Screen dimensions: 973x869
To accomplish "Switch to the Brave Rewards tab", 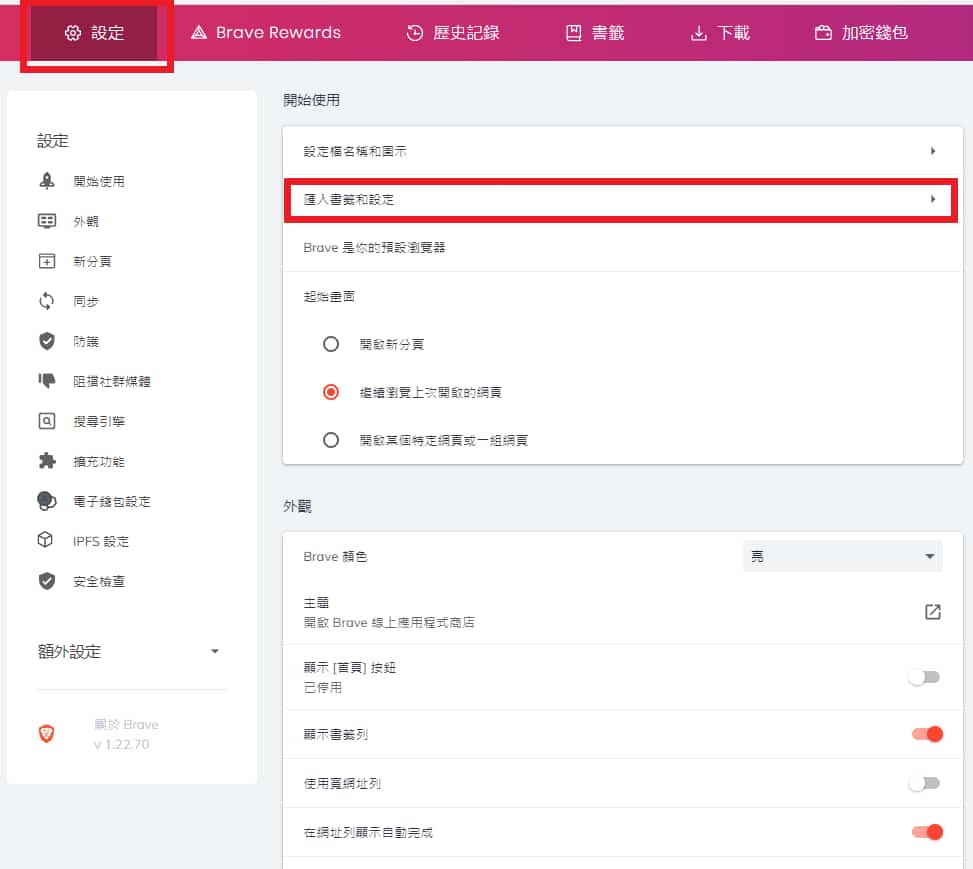I will (x=265, y=33).
